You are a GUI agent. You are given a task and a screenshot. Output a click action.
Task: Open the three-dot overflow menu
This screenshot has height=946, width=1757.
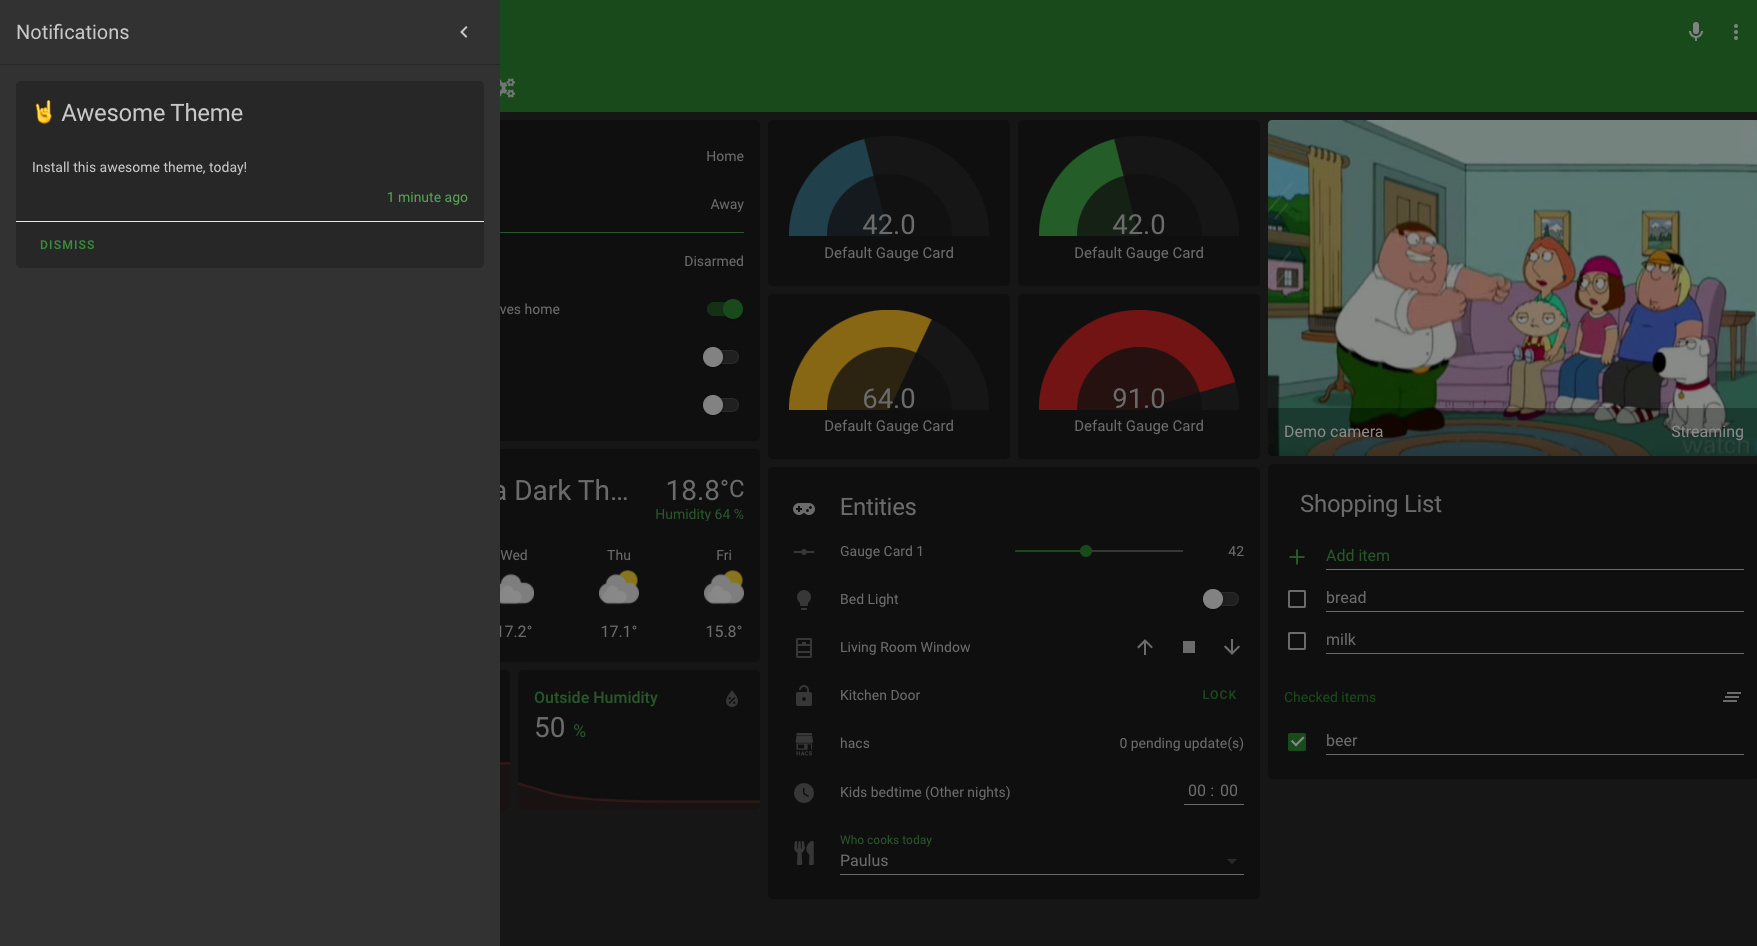pos(1735,32)
